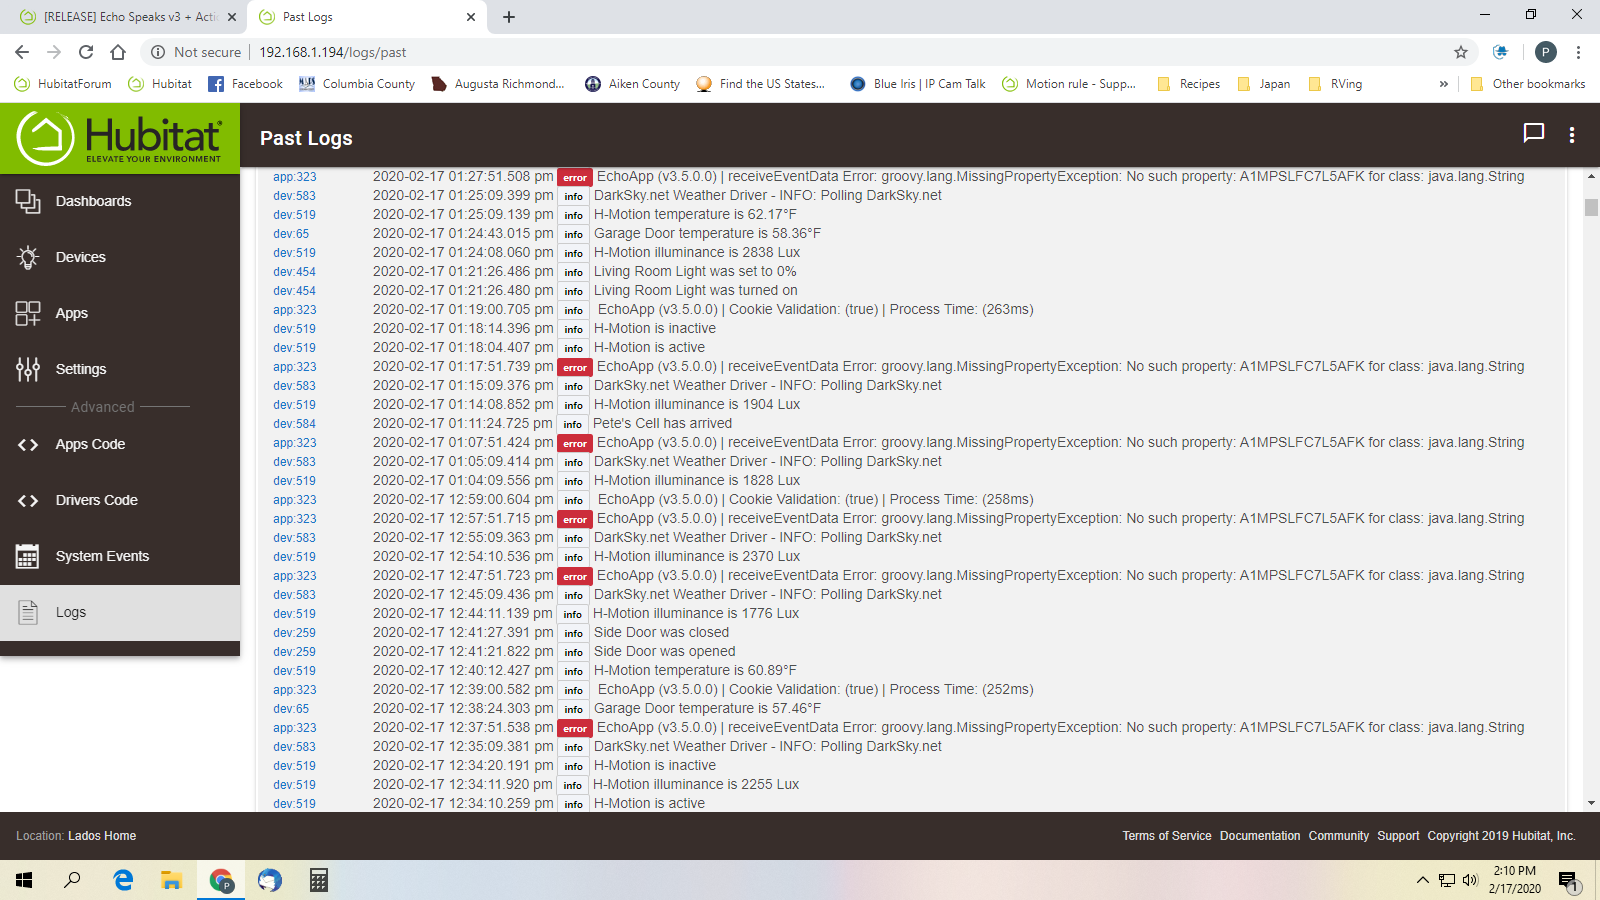Open a new browser tab
This screenshot has width=1600, height=900.
tap(509, 17)
